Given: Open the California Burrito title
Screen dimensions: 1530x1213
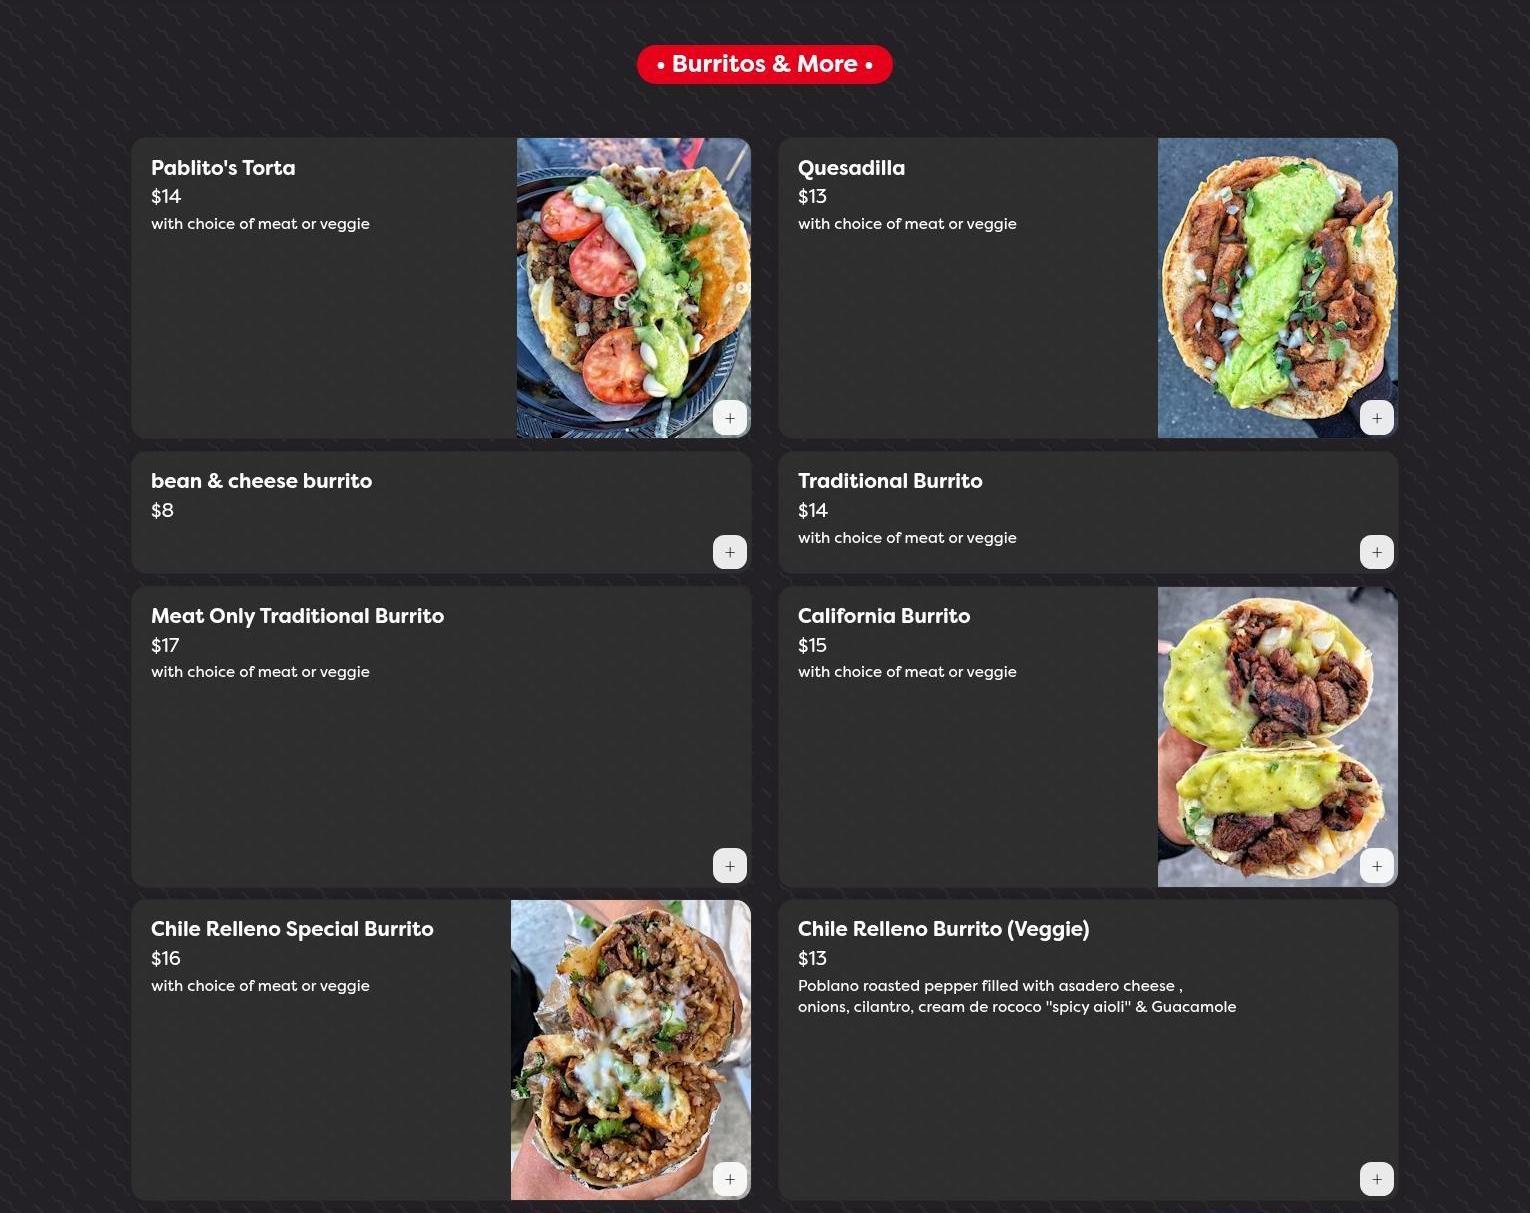Looking at the screenshot, I should click(884, 616).
